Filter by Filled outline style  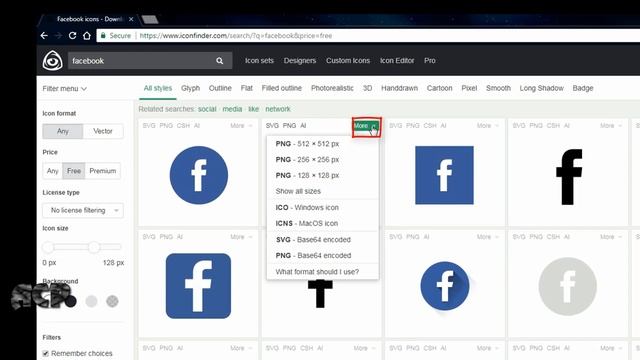click(x=282, y=88)
